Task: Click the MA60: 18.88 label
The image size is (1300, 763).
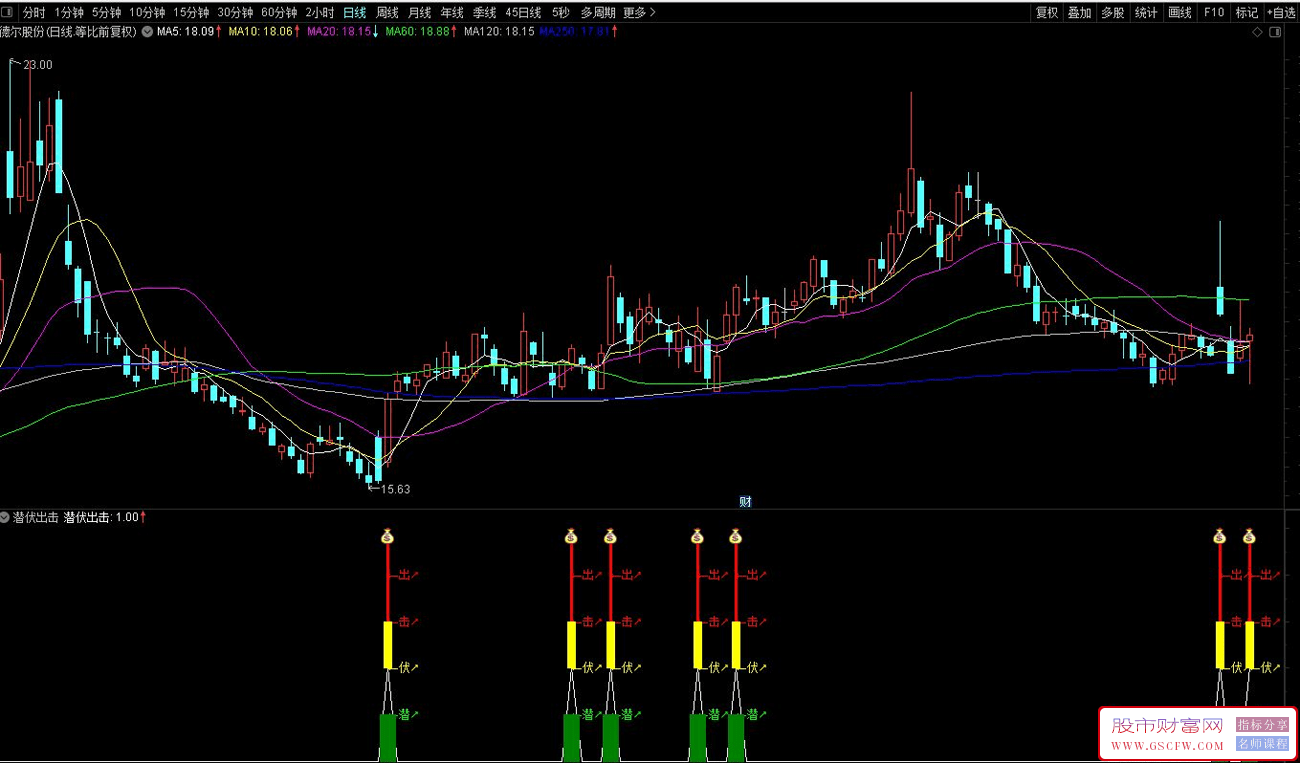Action: point(418,32)
